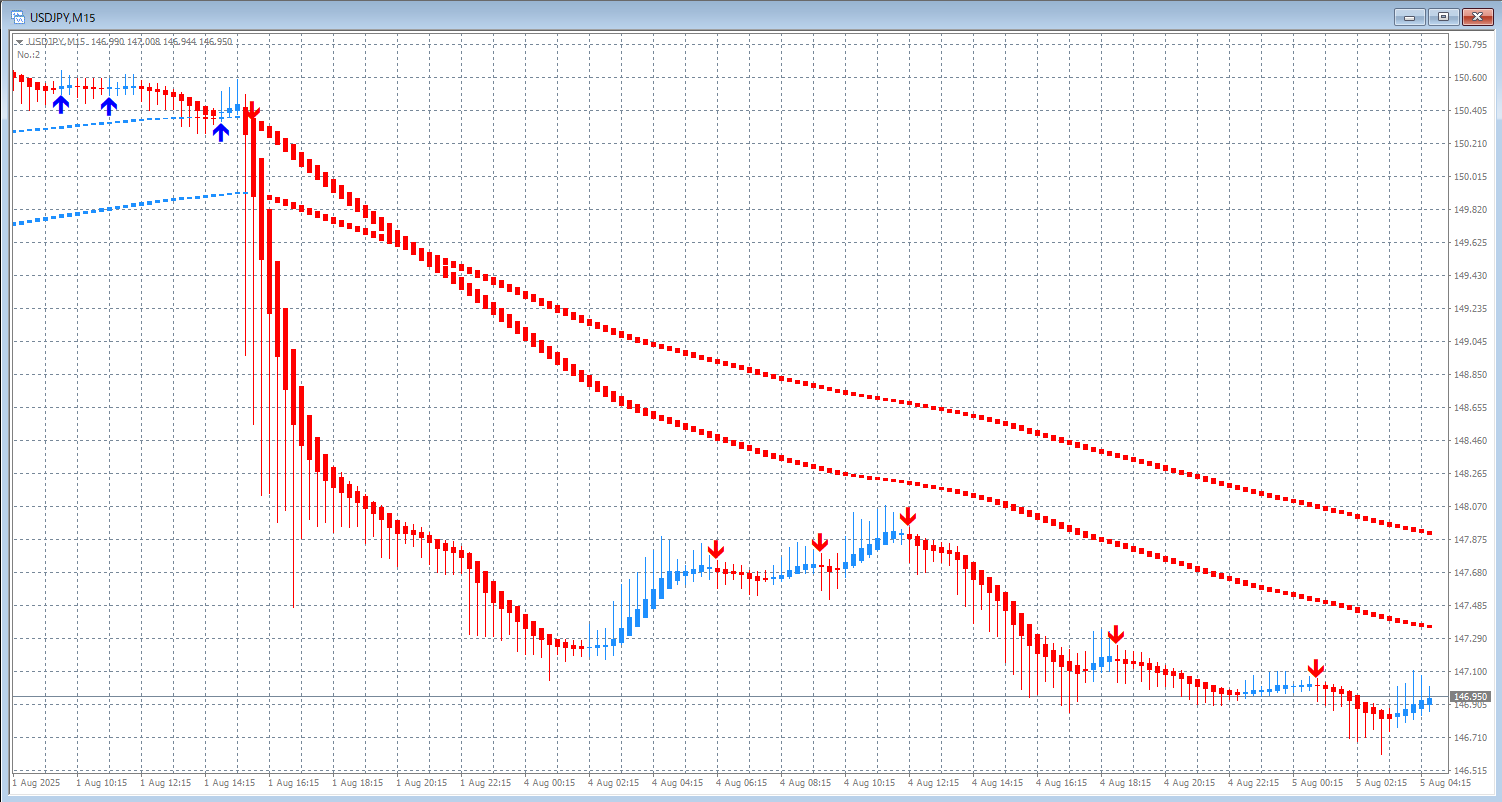Select the blue up arrow near 1 Aug 10:15
Screen dimensions: 1502x802
tap(109, 105)
